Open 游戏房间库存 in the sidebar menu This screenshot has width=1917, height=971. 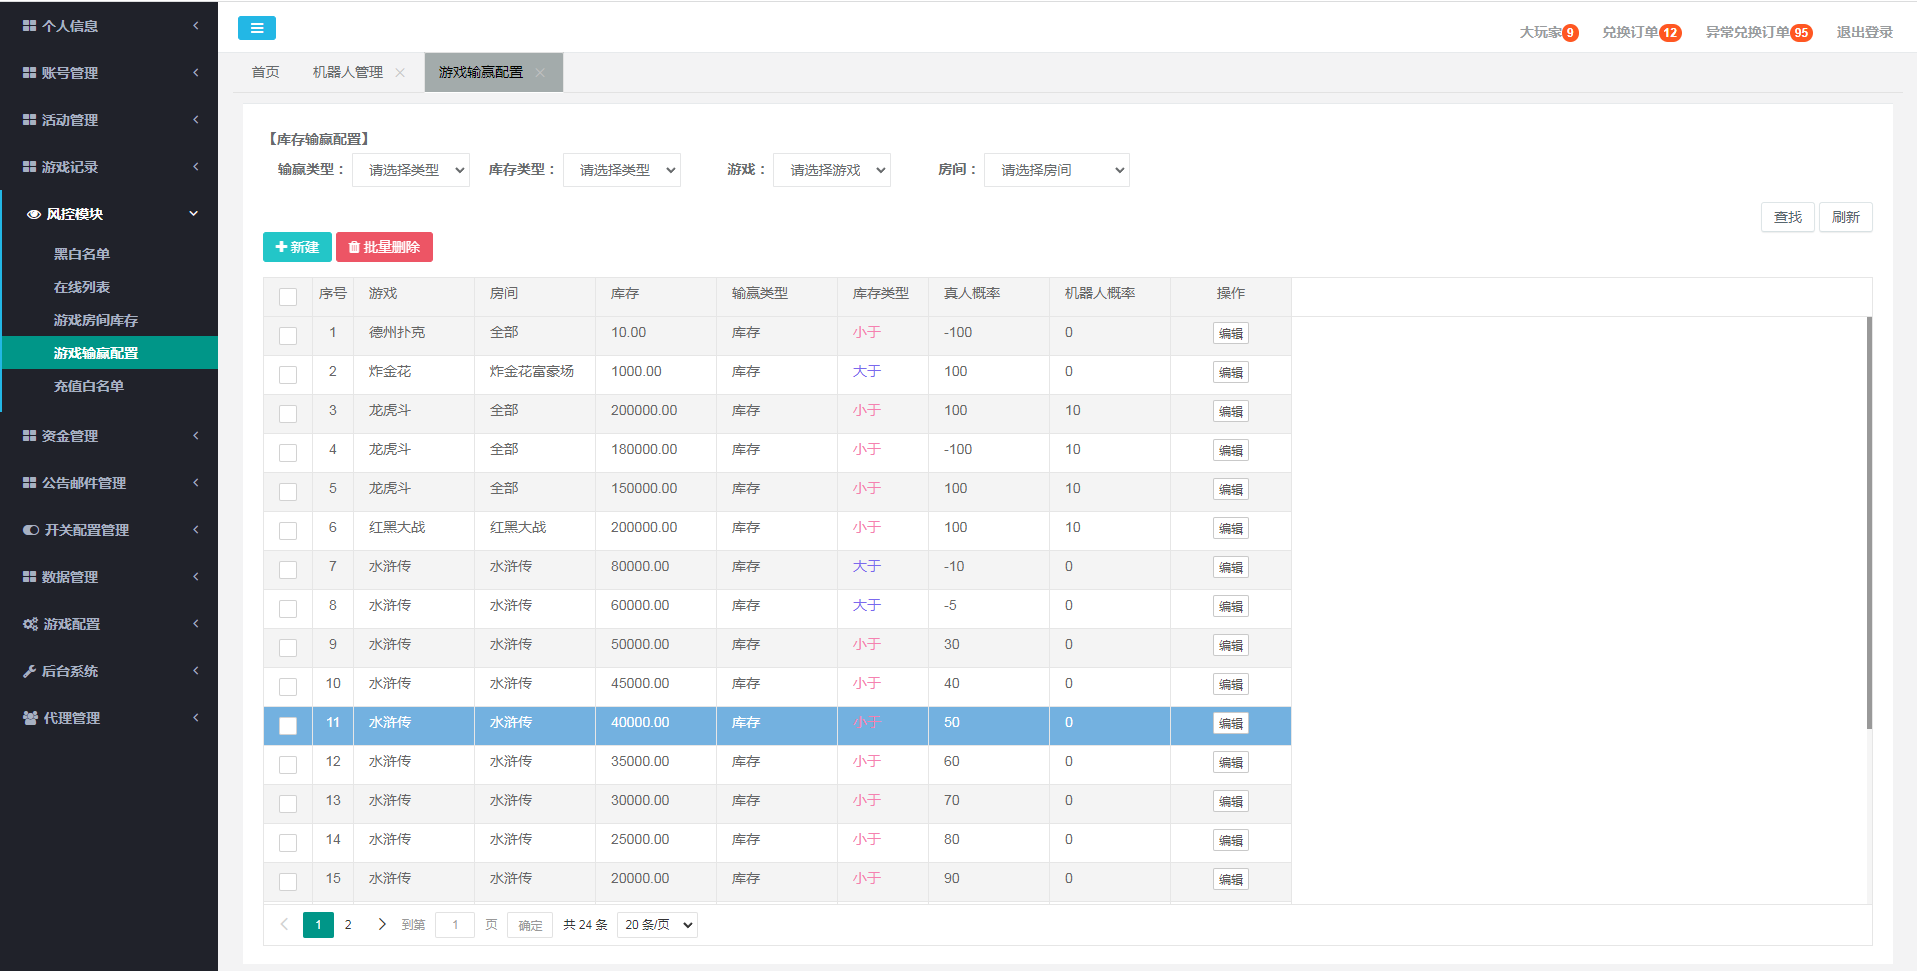pos(96,320)
